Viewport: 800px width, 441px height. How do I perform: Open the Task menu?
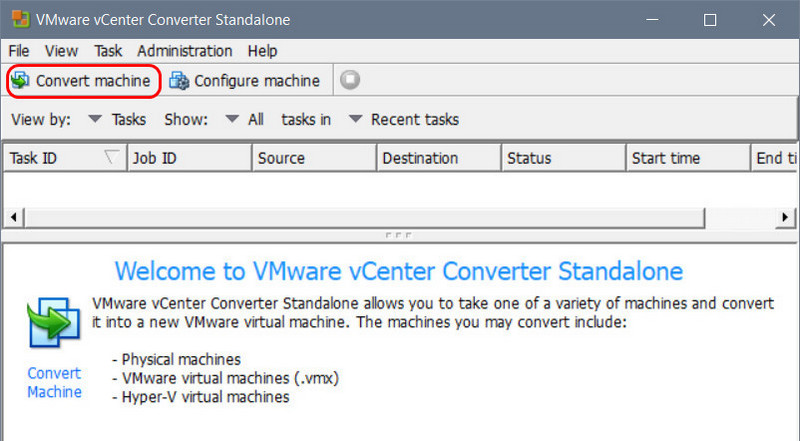click(x=108, y=51)
